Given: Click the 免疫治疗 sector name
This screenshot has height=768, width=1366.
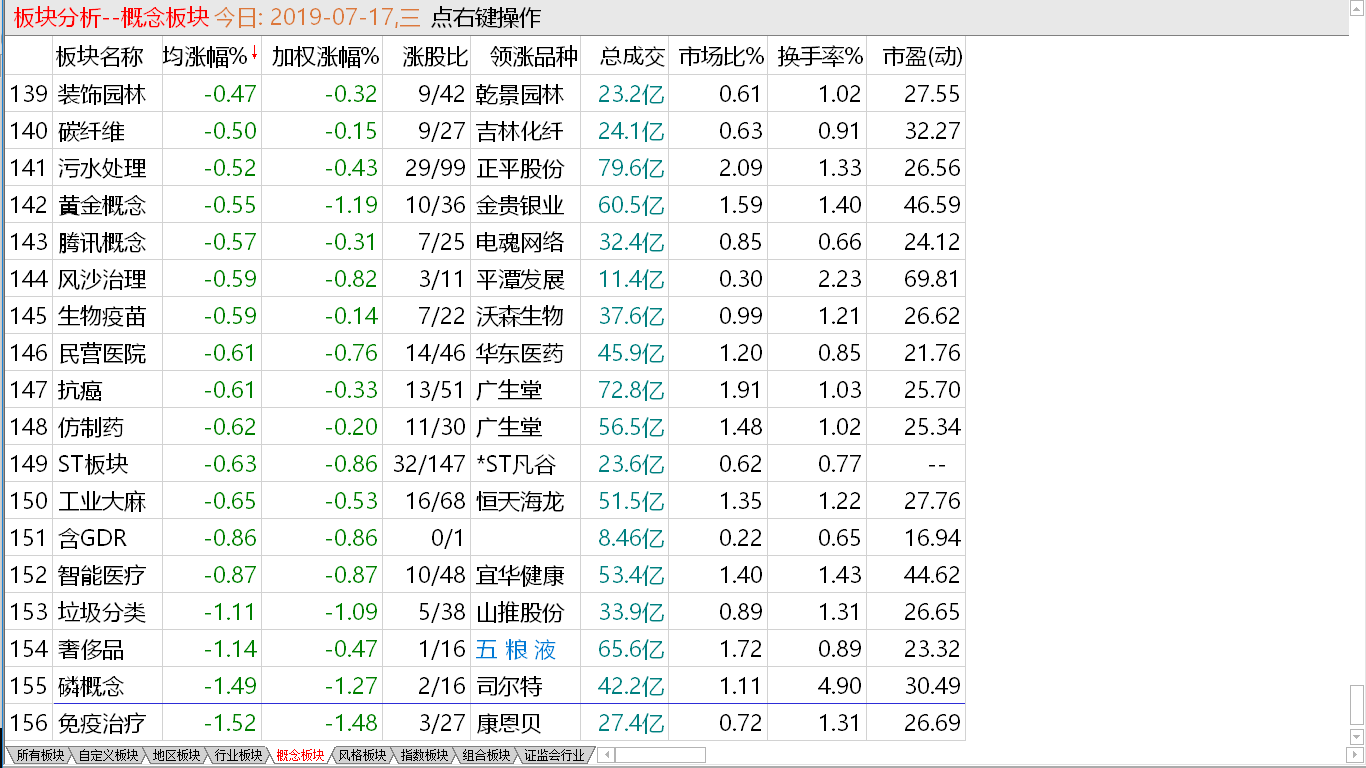Looking at the screenshot, I should [102, 723].
